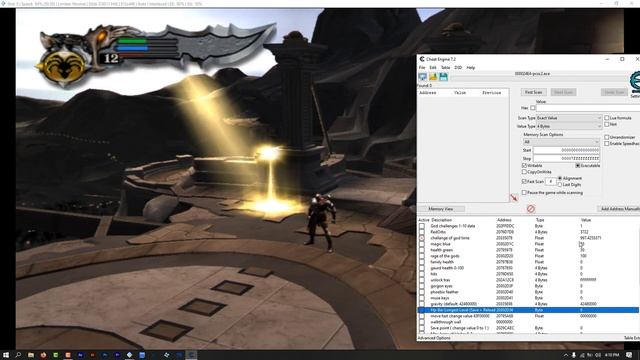Select the challenge of god time row

529,238
